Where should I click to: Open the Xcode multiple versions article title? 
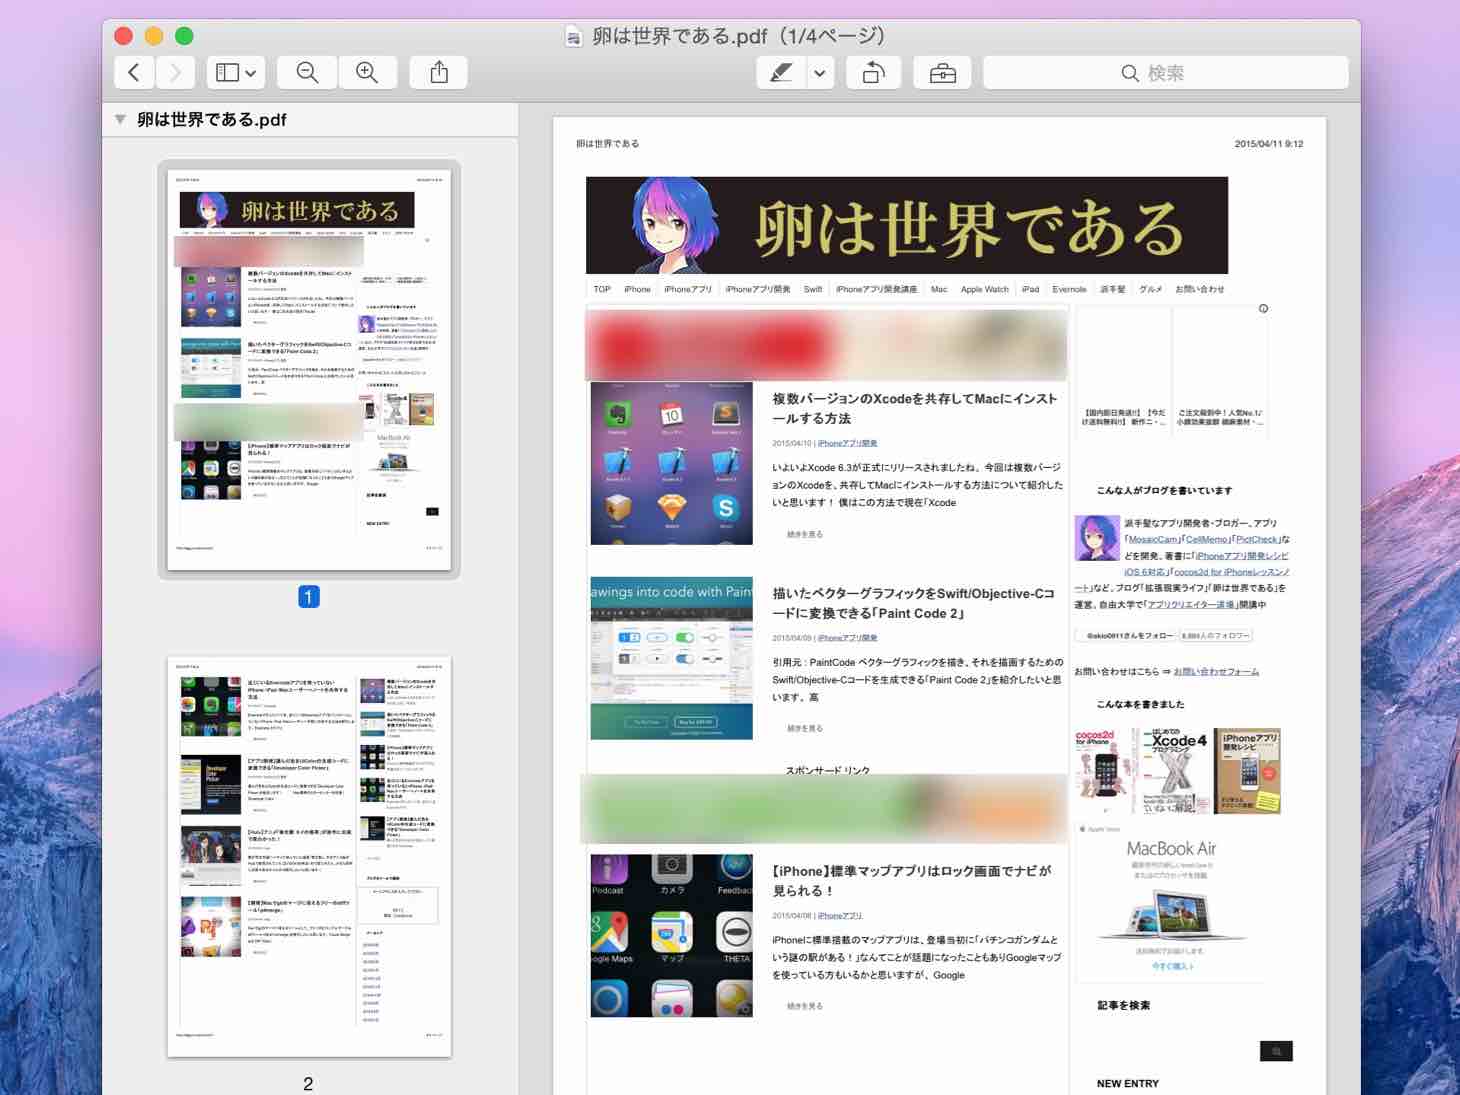(x=914, y=408)
